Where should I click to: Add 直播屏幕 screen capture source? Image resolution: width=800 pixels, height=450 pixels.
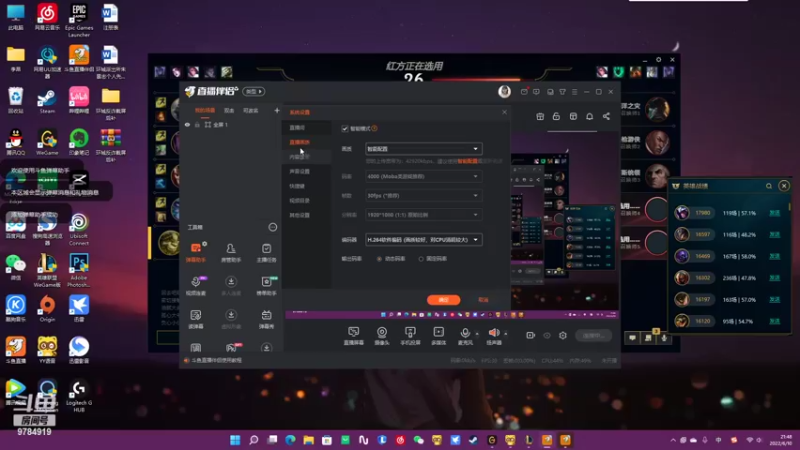coord(354,336)
